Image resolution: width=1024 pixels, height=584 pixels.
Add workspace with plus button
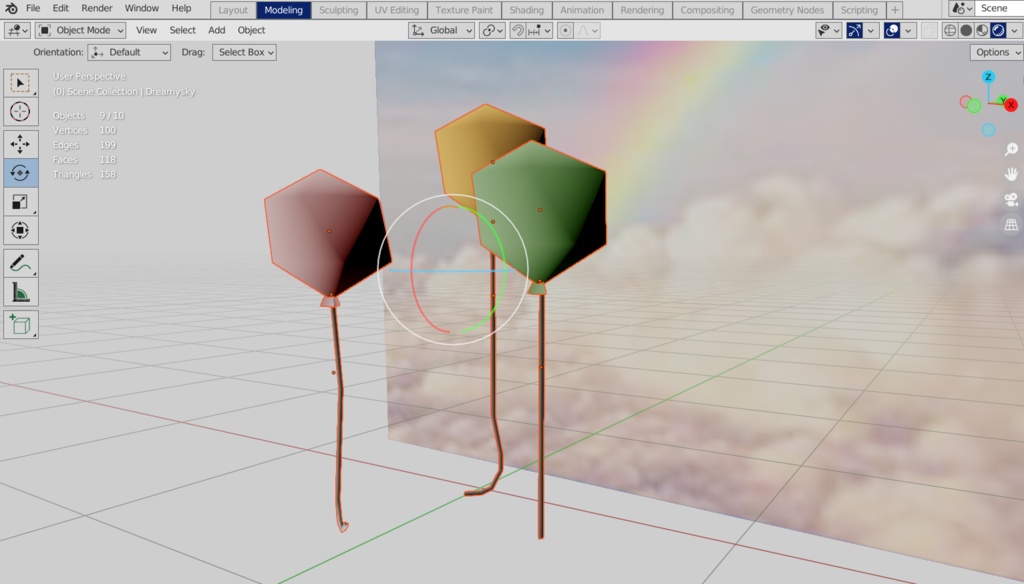pyautogui.click(x=895, y=10)
